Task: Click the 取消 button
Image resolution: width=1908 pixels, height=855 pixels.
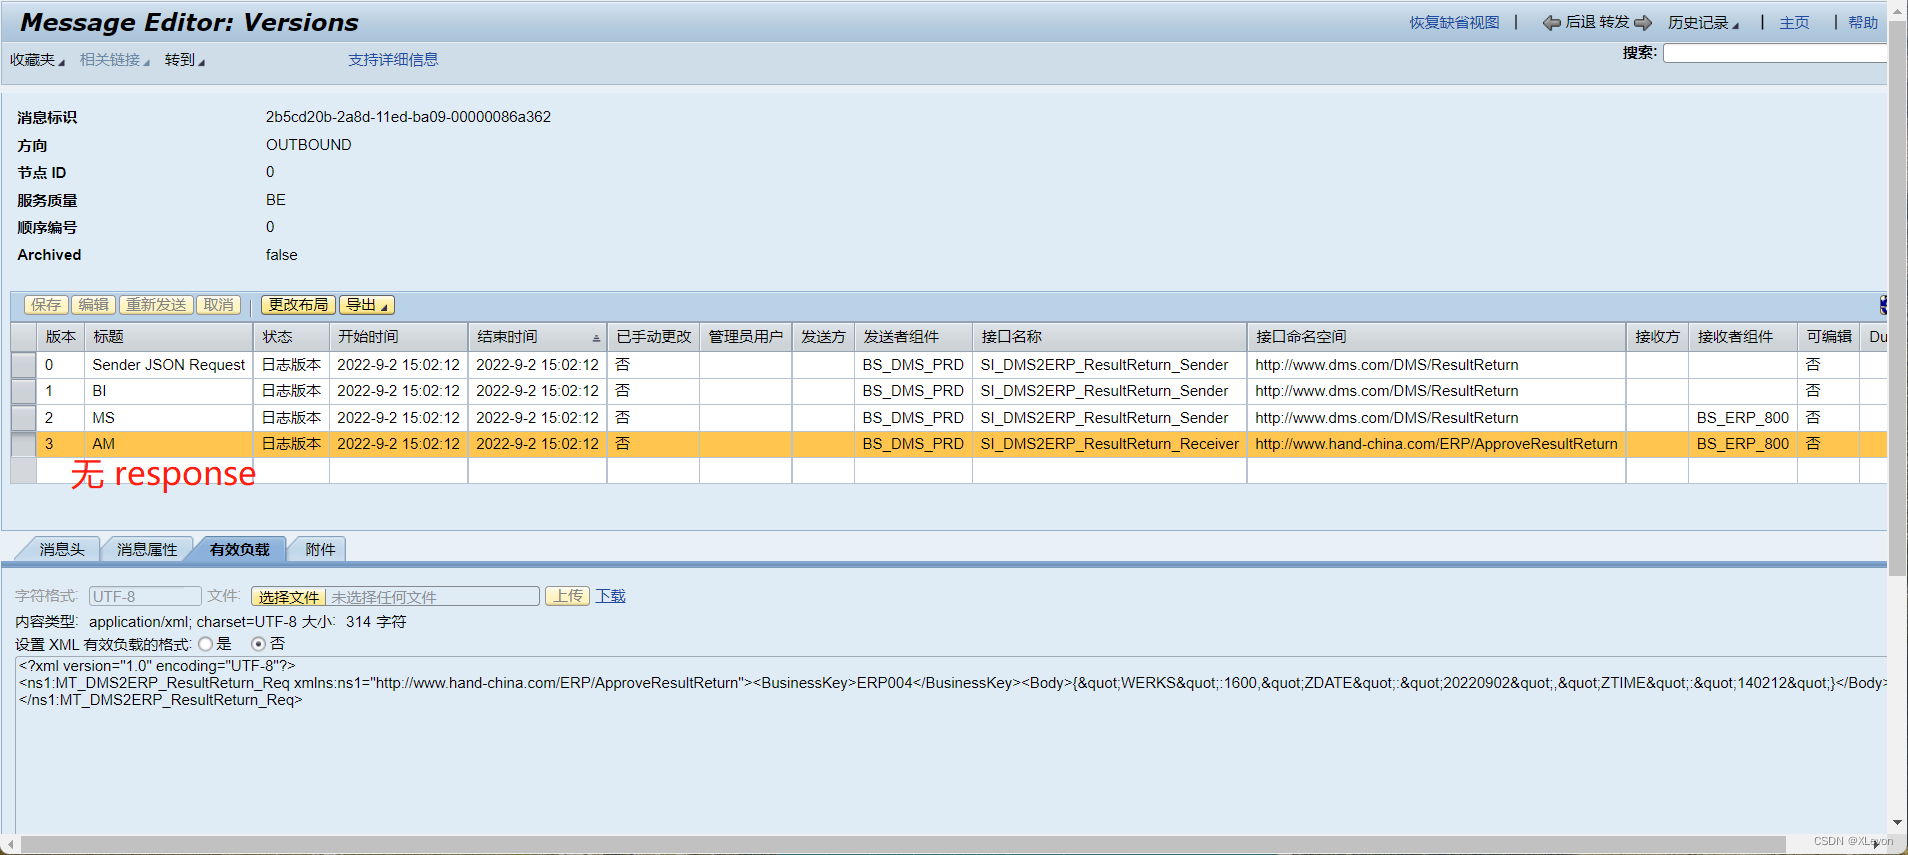Action: pos(218,305)
